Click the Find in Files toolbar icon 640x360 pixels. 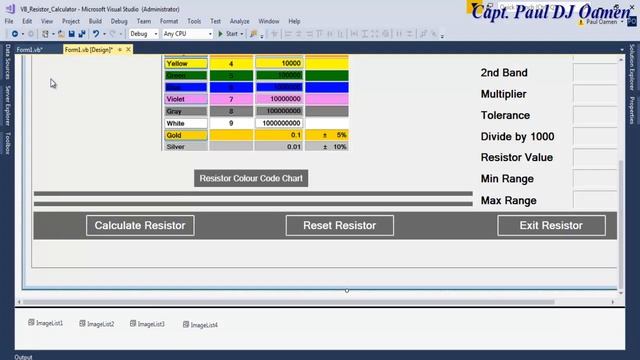pos(253,34)
